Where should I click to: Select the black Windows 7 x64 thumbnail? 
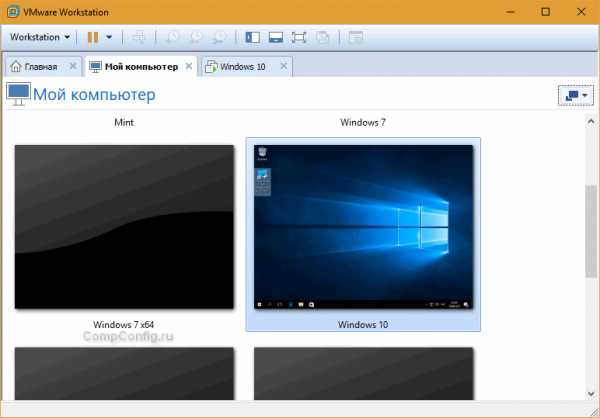click(x=124, y=227)
